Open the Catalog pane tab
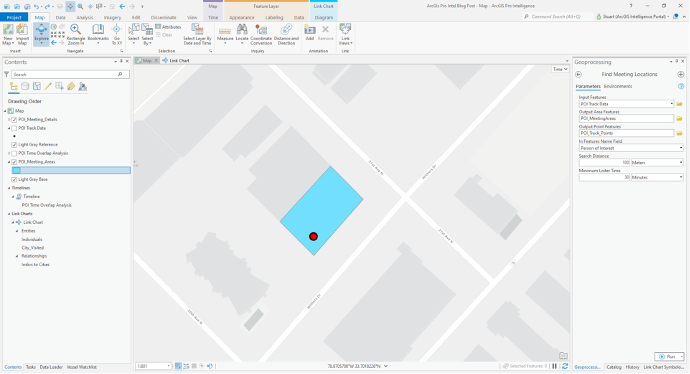 click(x=614, y=367)
